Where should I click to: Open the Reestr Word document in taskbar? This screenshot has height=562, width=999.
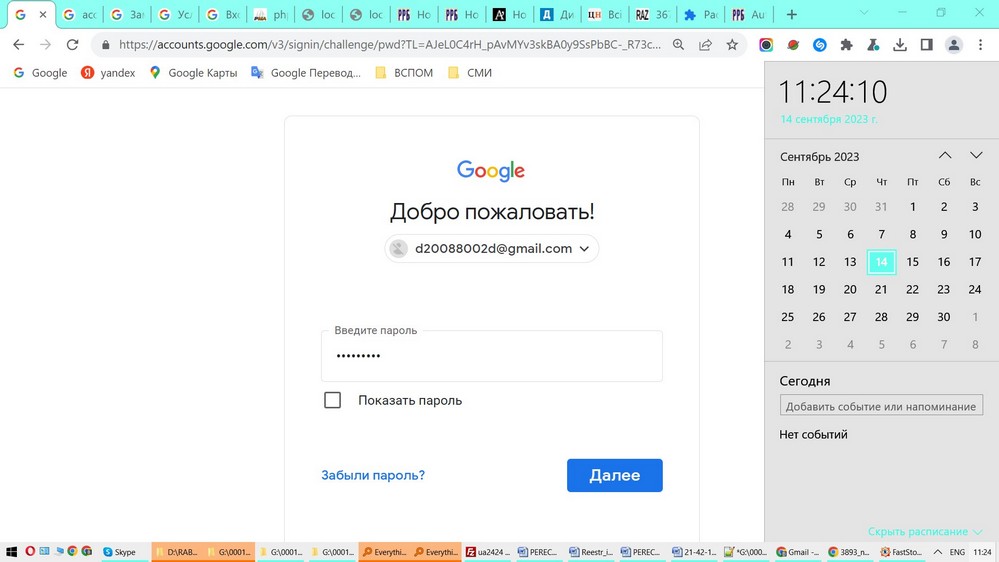591,552
